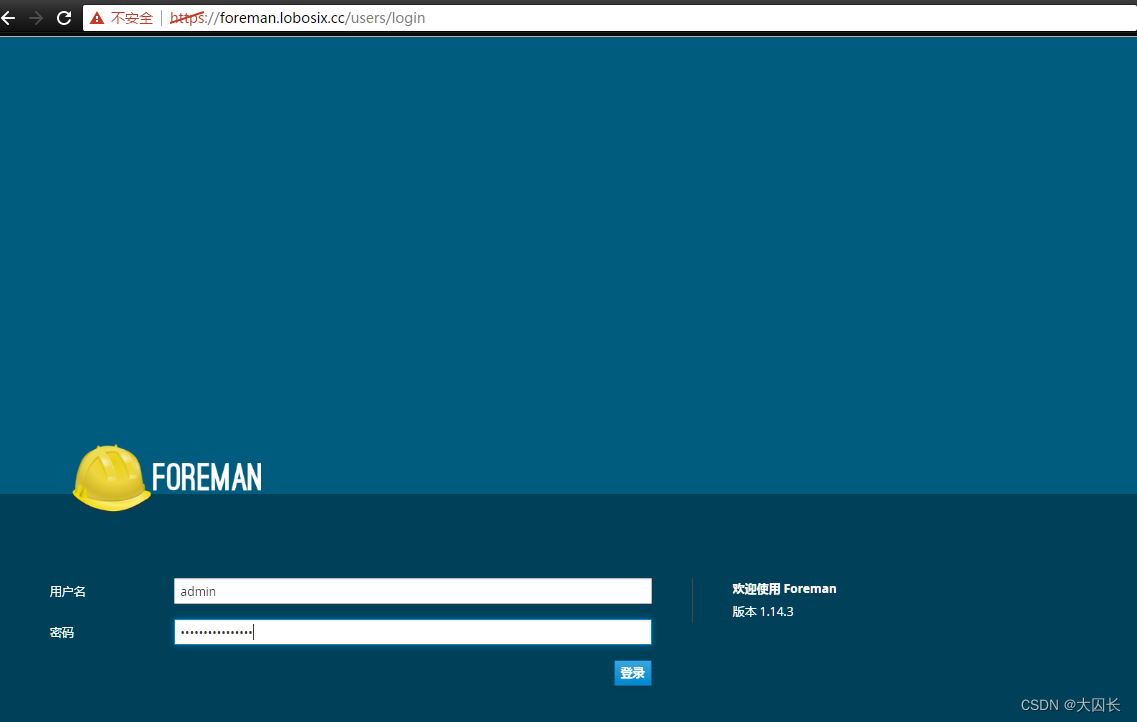
Task: Click the Foreman yellow hard hat logo
Action: 111,478
